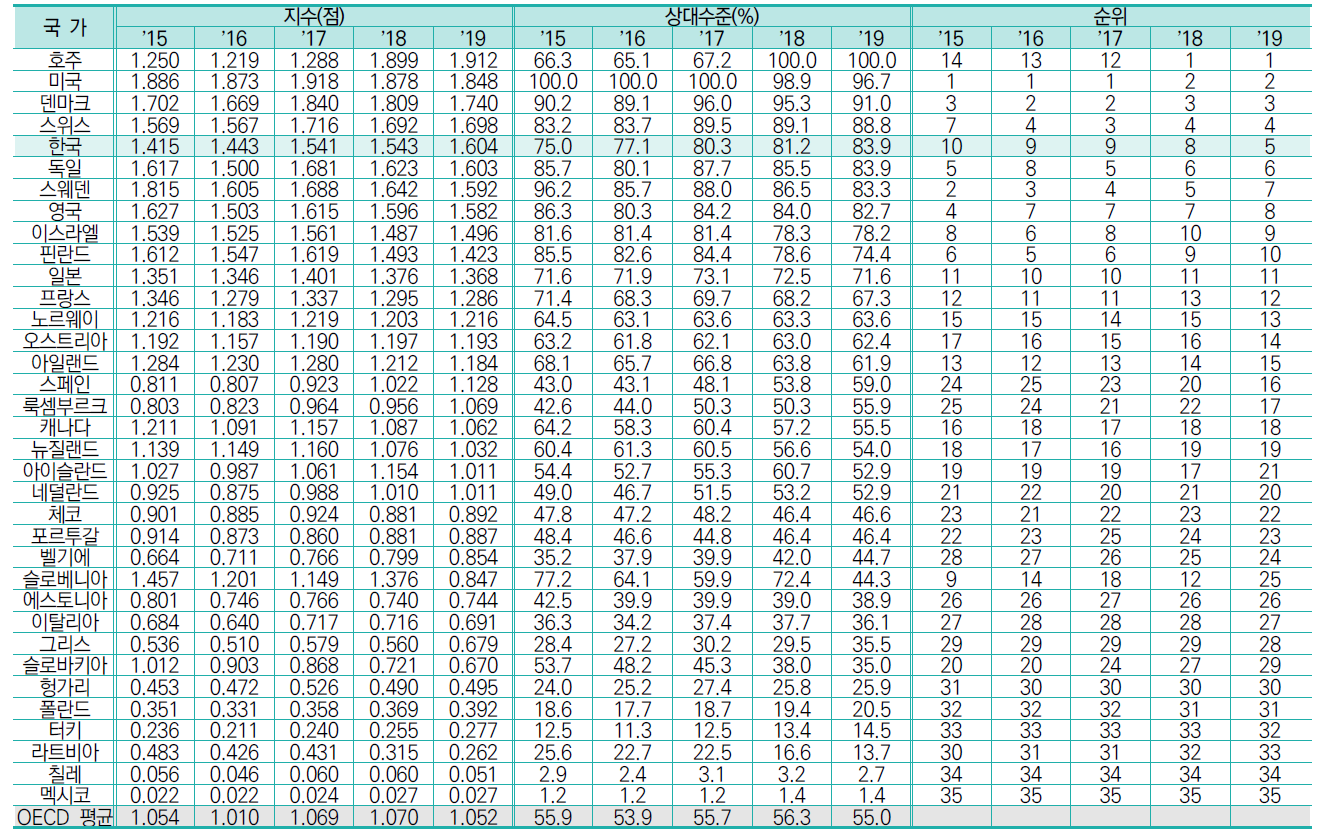Click 덴마크's '17 index value 1.840
Viewport: 1328px width, 838px height.
click(315, 102)
